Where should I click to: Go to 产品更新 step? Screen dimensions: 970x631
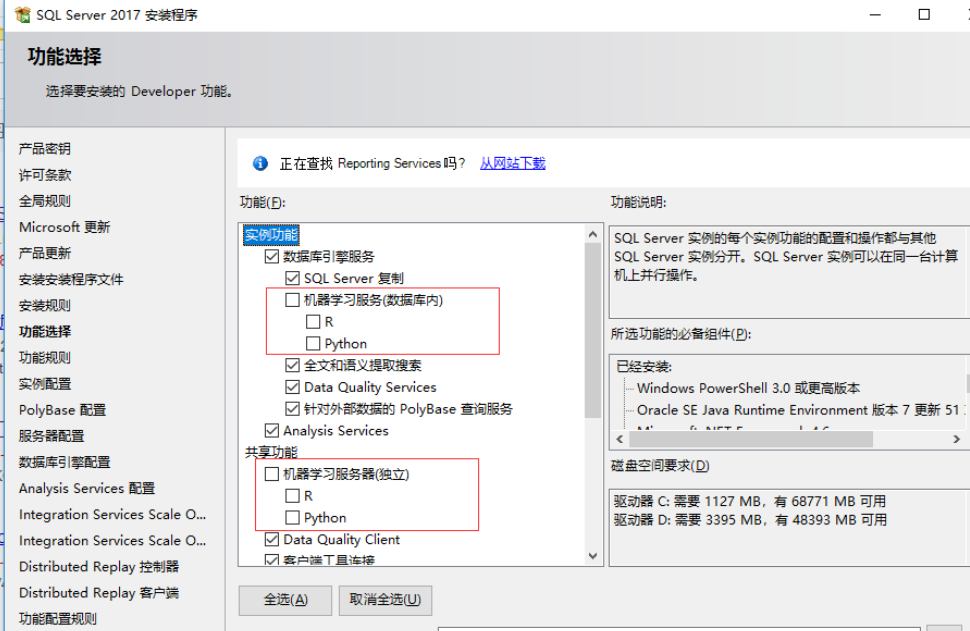point(45,253)
